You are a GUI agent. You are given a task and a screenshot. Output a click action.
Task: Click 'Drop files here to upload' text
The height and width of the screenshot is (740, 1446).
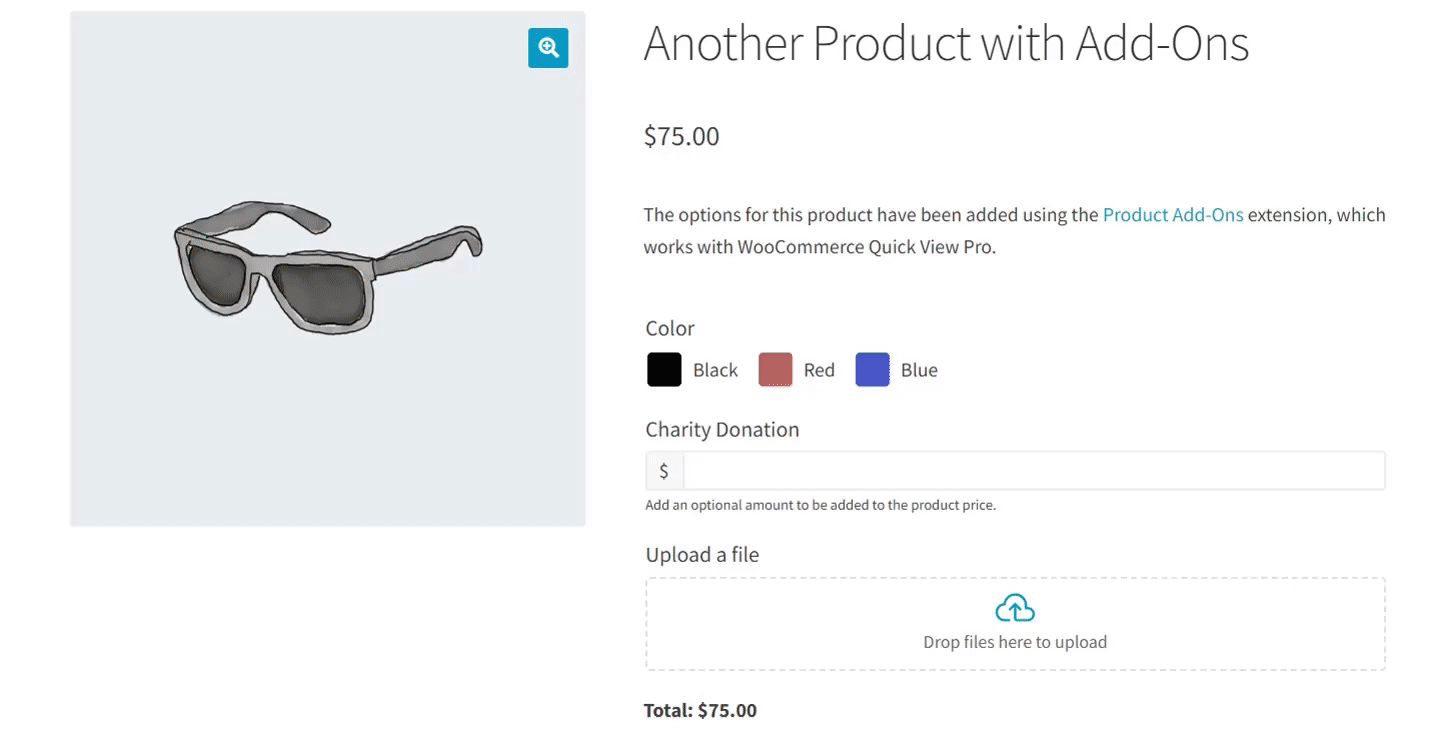1015,642
